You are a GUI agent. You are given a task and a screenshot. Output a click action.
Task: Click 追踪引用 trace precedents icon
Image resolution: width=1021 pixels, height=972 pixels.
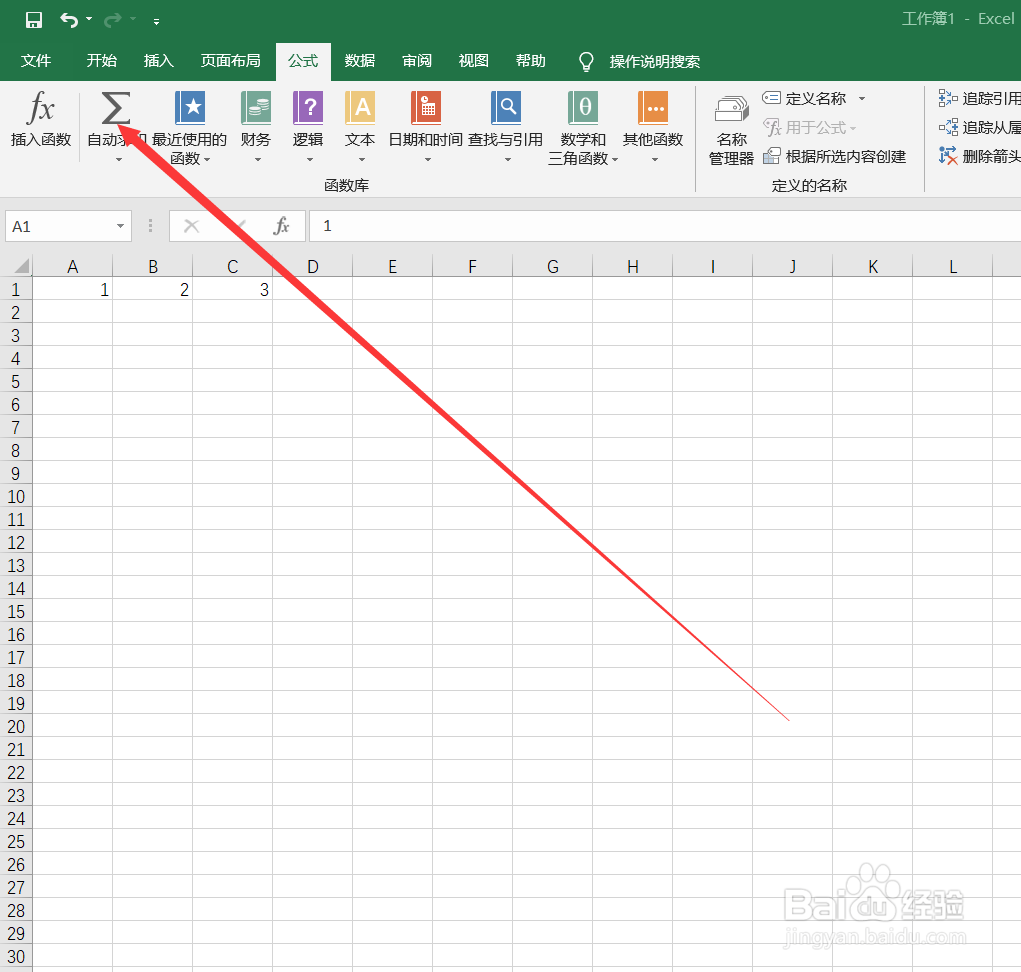947,98
